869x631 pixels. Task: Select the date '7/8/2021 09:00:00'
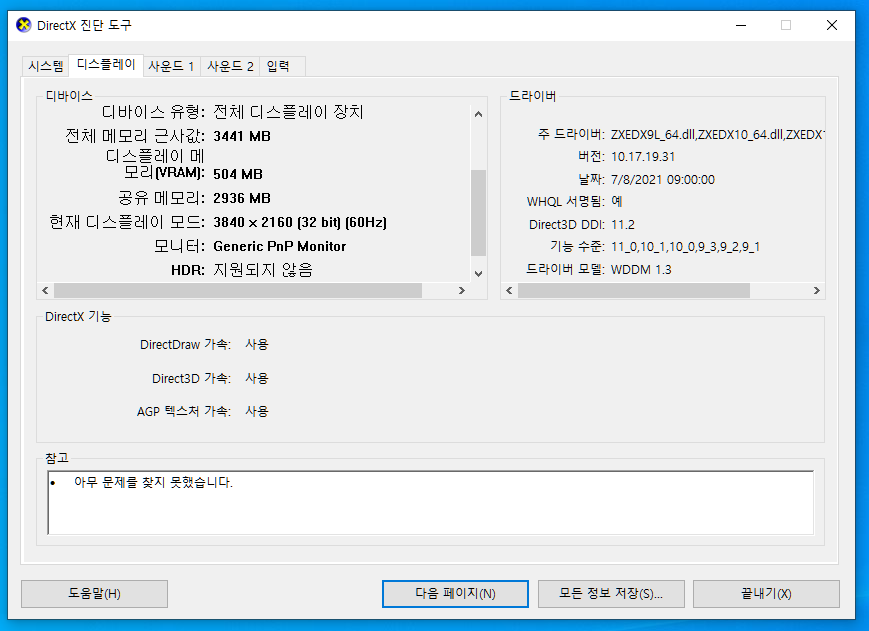click(x=663, y=179)
